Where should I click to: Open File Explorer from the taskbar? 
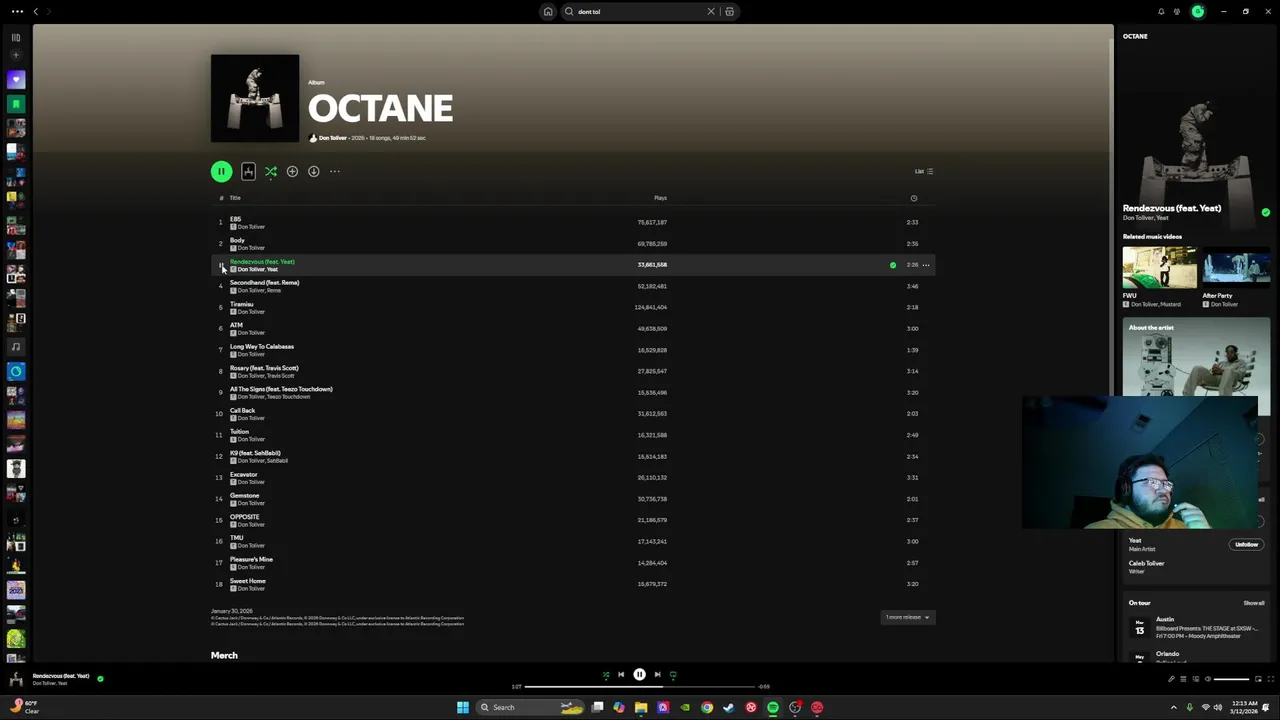pos(641,708)
